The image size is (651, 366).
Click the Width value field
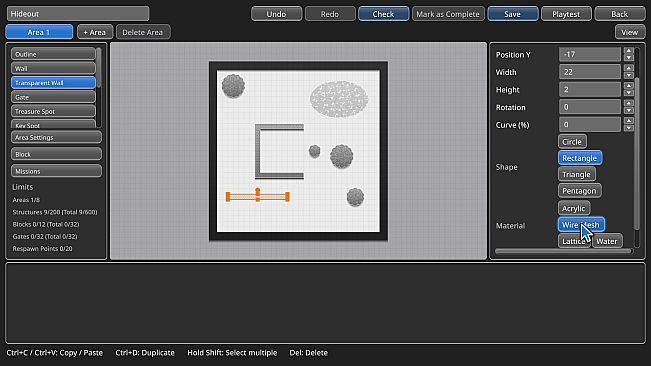[x=590, y=72]
